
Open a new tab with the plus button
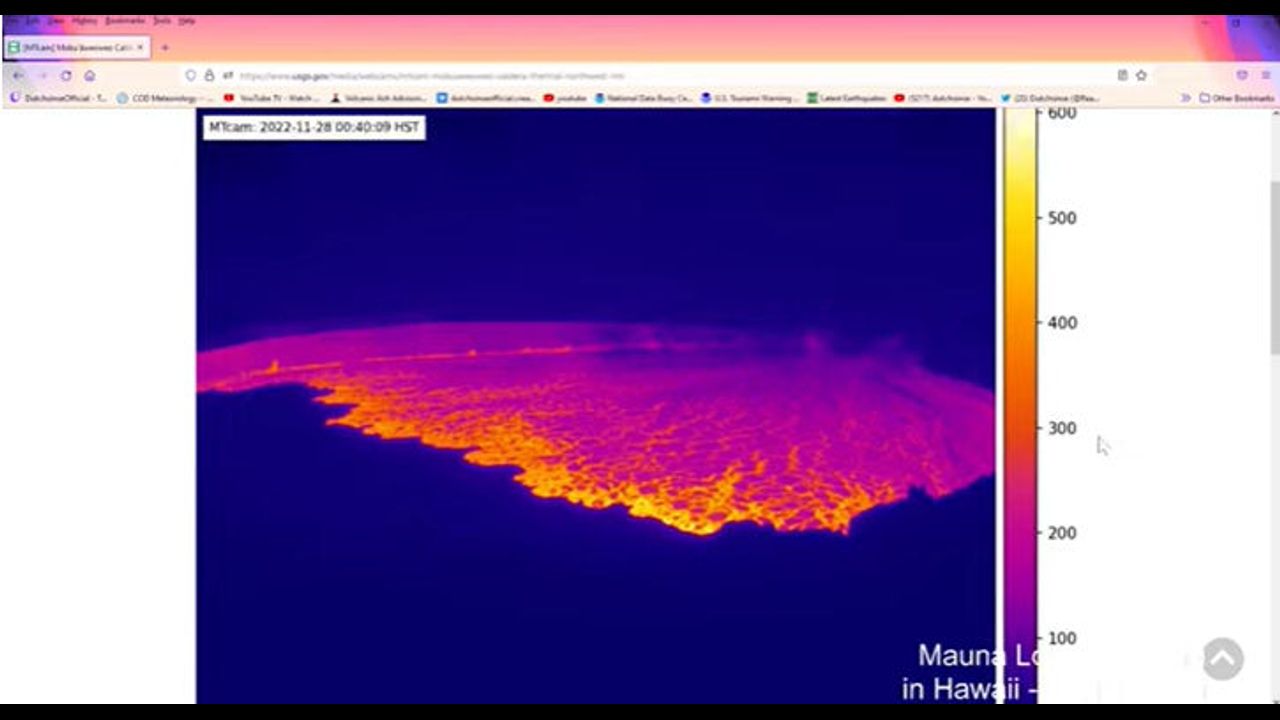point(165,48)
